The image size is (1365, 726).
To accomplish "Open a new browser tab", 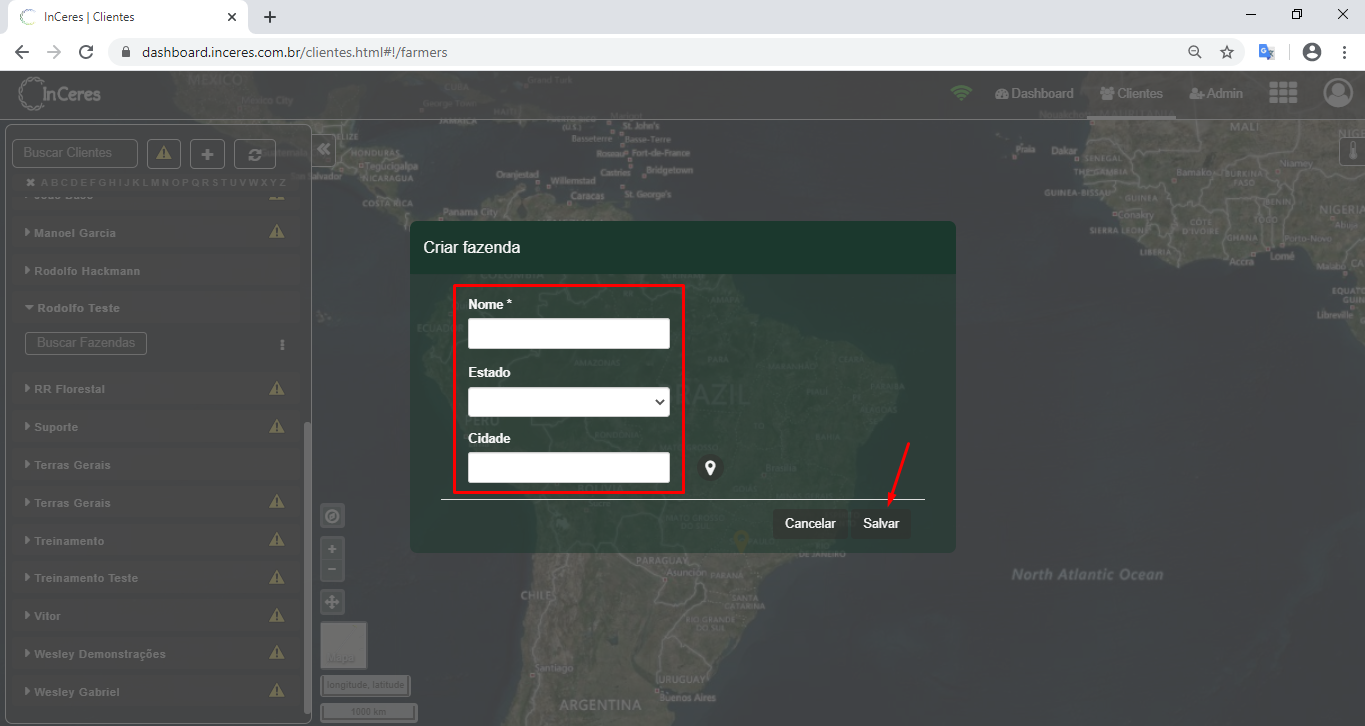I will point(270,17).
